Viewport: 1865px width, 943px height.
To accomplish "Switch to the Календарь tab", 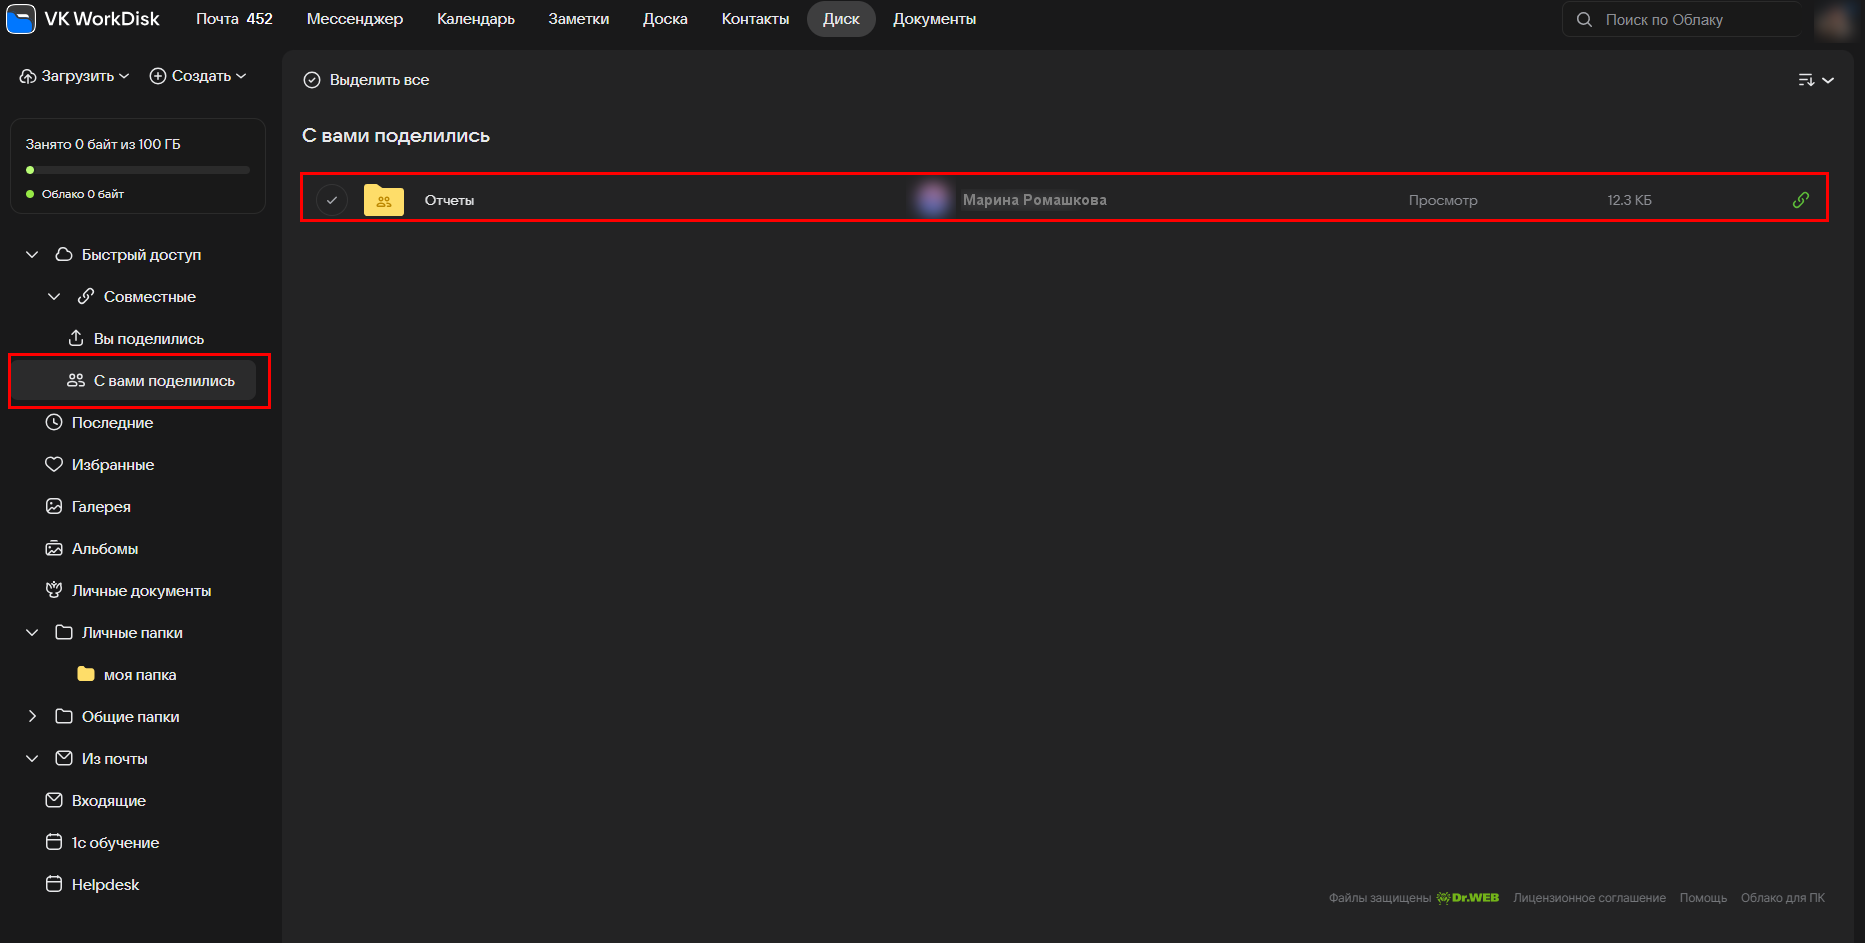I will 475,19.
